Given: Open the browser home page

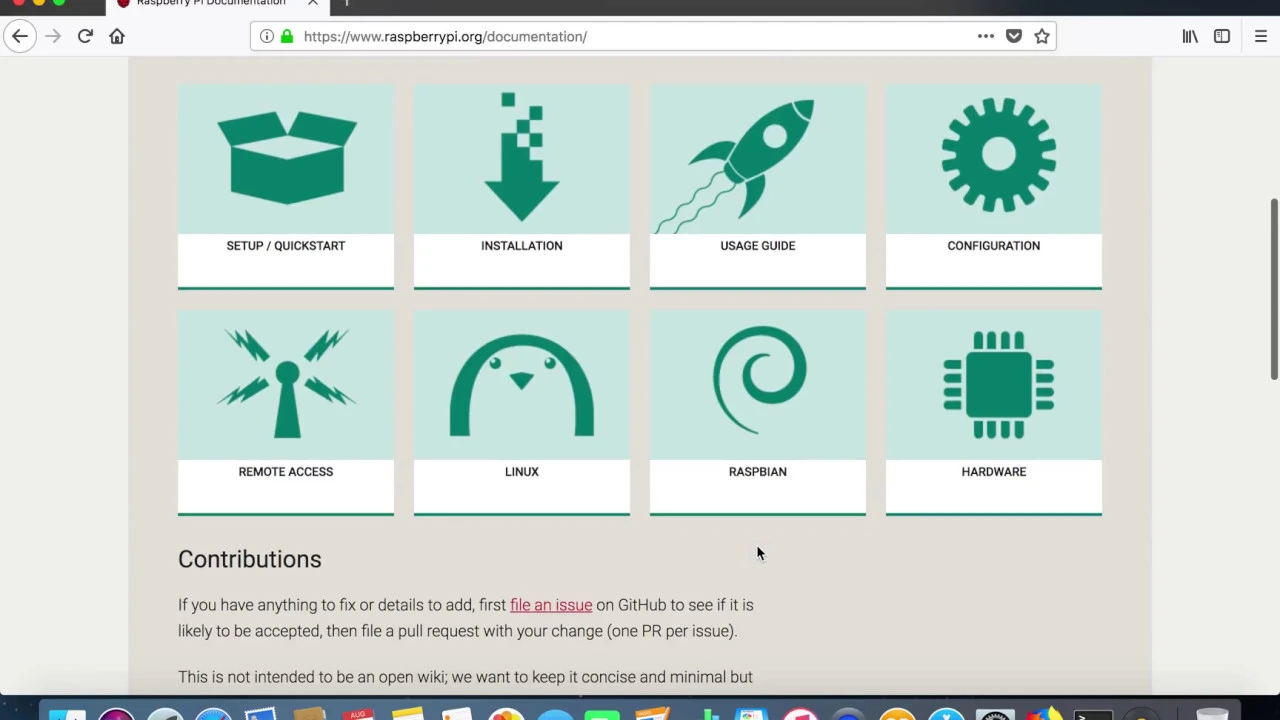Looking at the screenshot, I should [117, 36].
